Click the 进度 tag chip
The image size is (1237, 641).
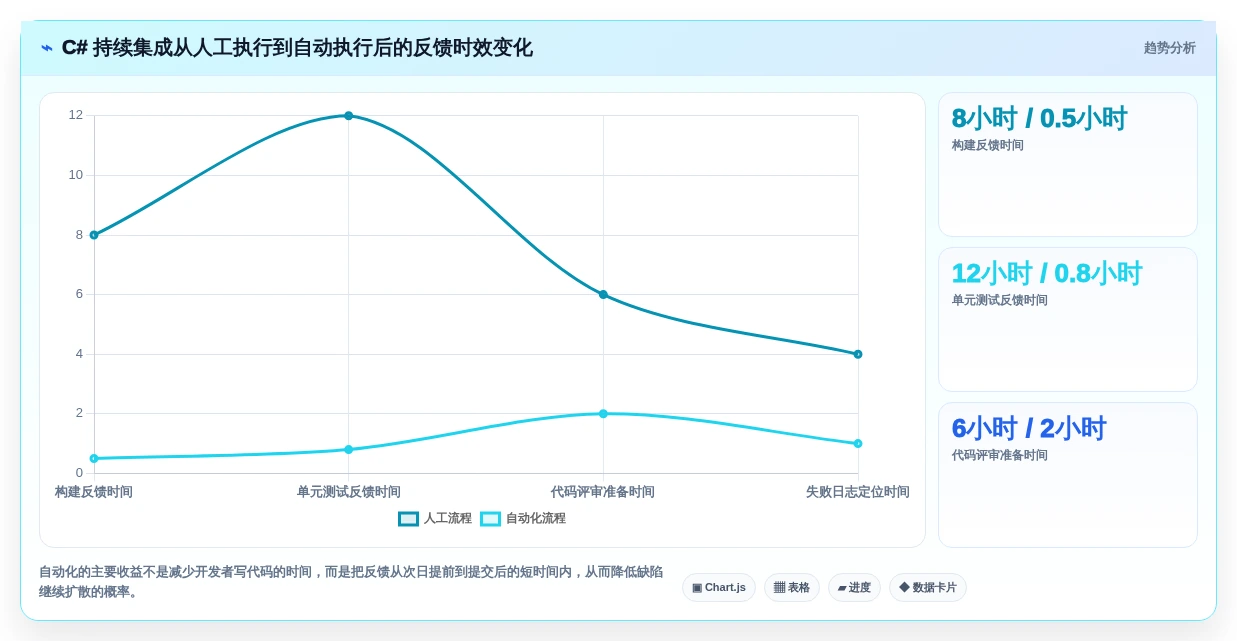[x=854, y=587]
